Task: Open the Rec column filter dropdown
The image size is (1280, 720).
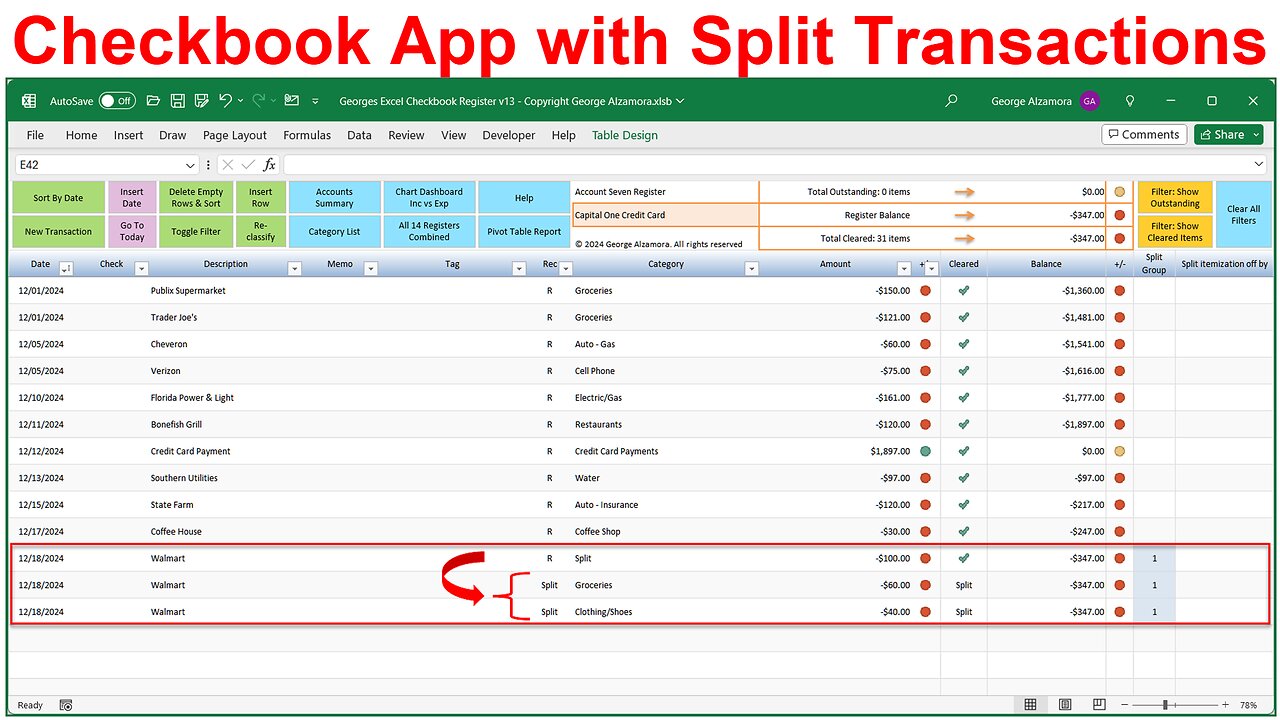Action: point(566,268)
